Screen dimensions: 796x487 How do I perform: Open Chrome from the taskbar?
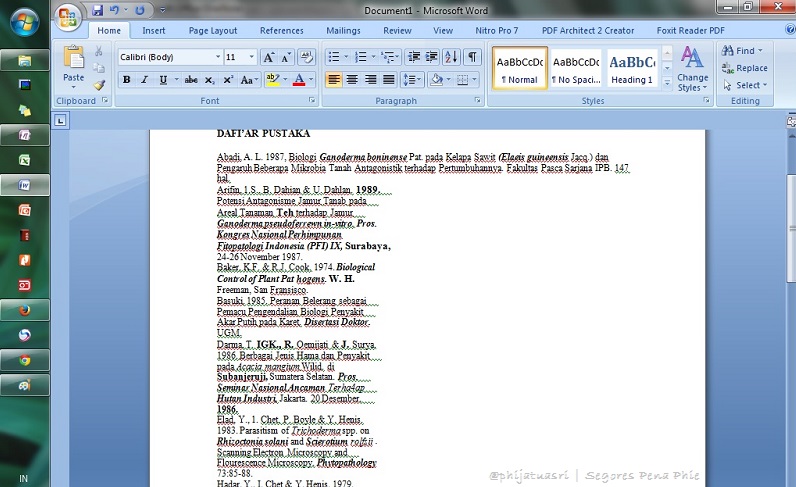point(24,360)
